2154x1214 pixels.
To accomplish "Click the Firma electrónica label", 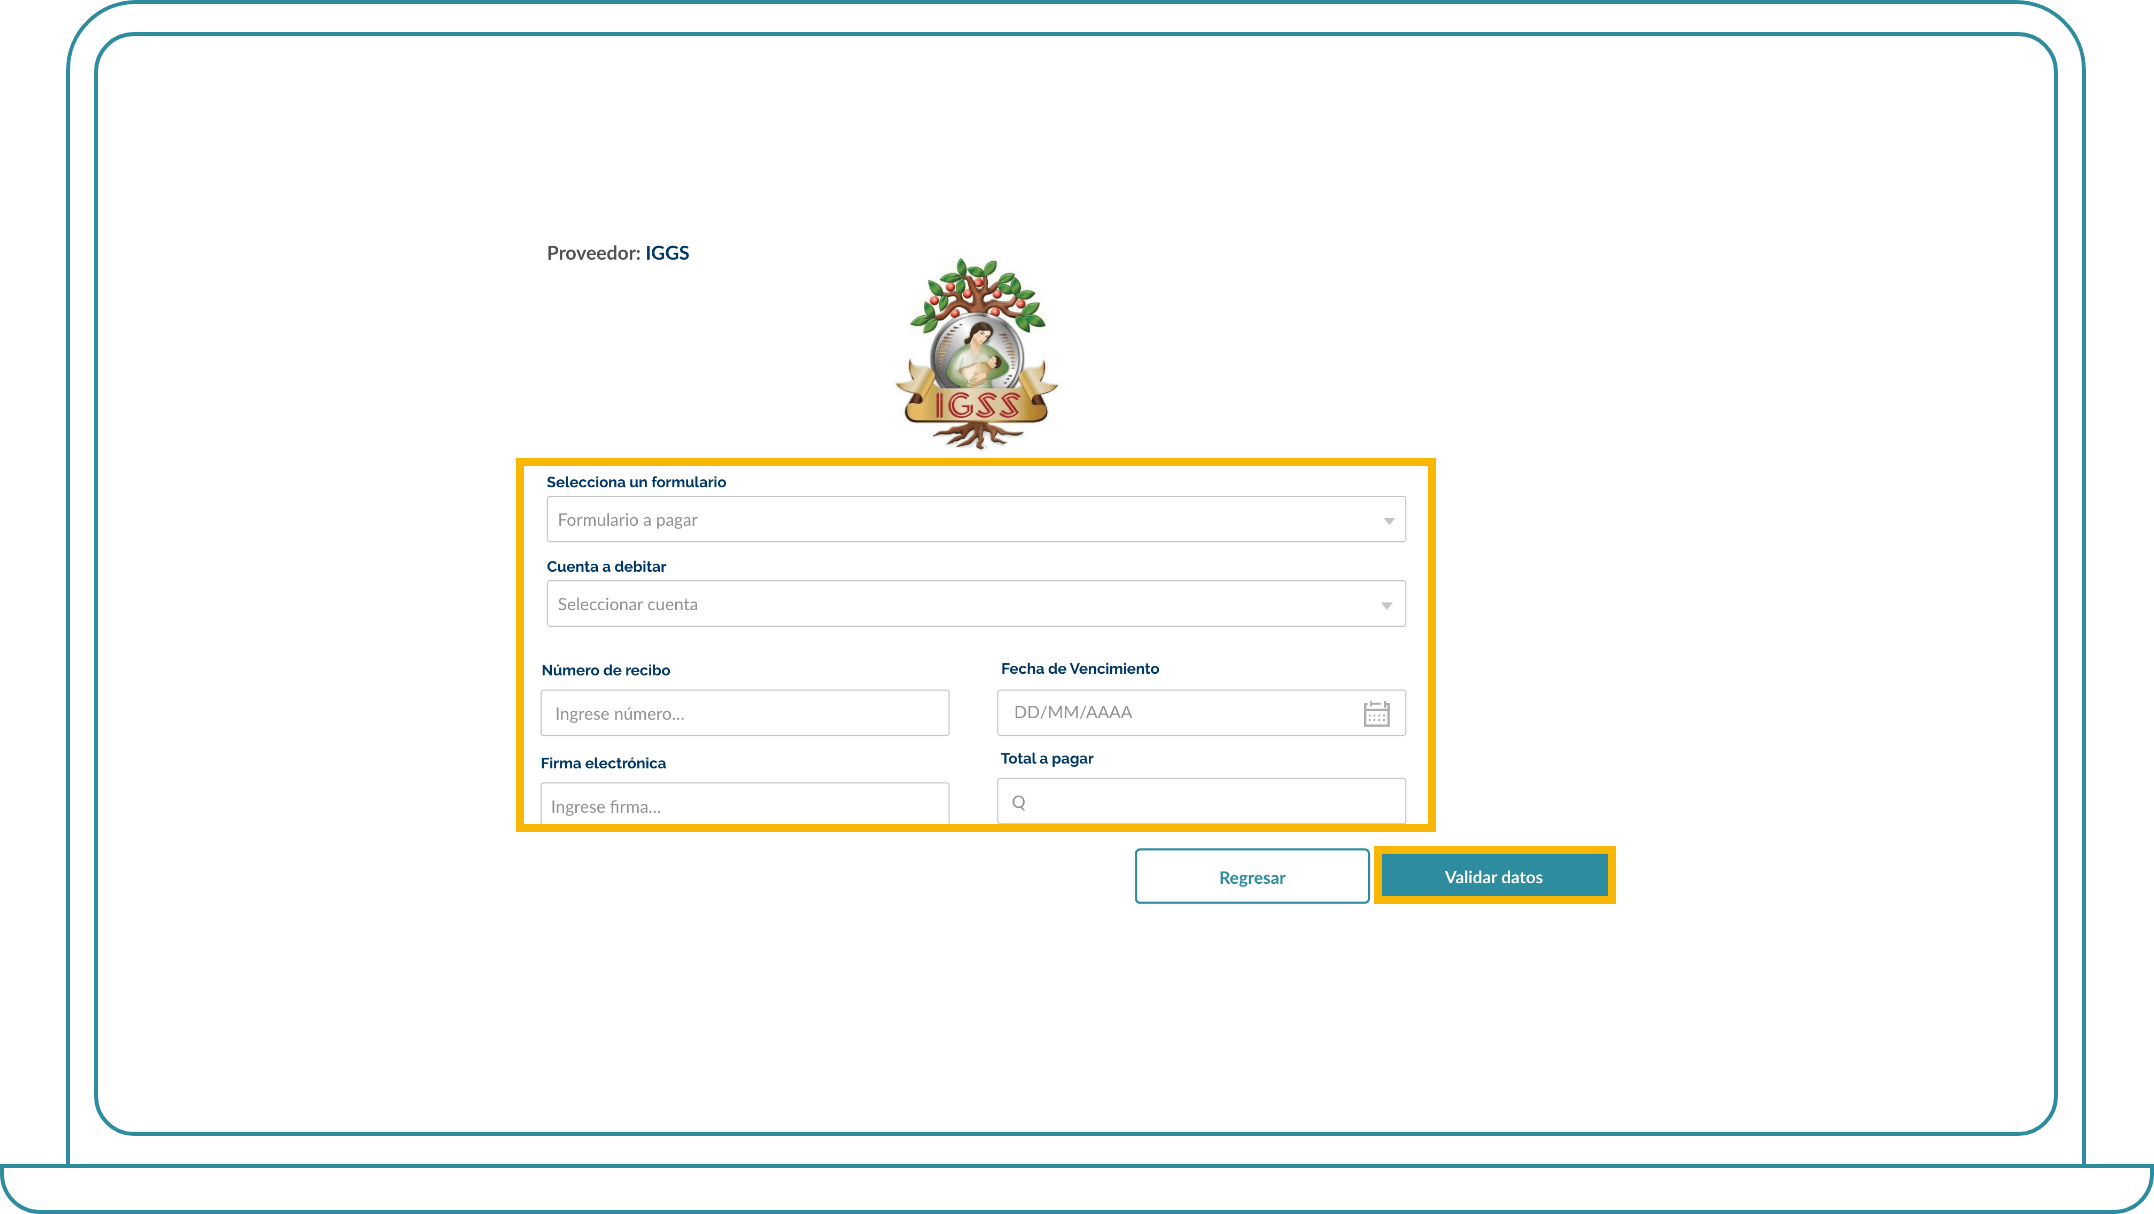I will (603, 763).
